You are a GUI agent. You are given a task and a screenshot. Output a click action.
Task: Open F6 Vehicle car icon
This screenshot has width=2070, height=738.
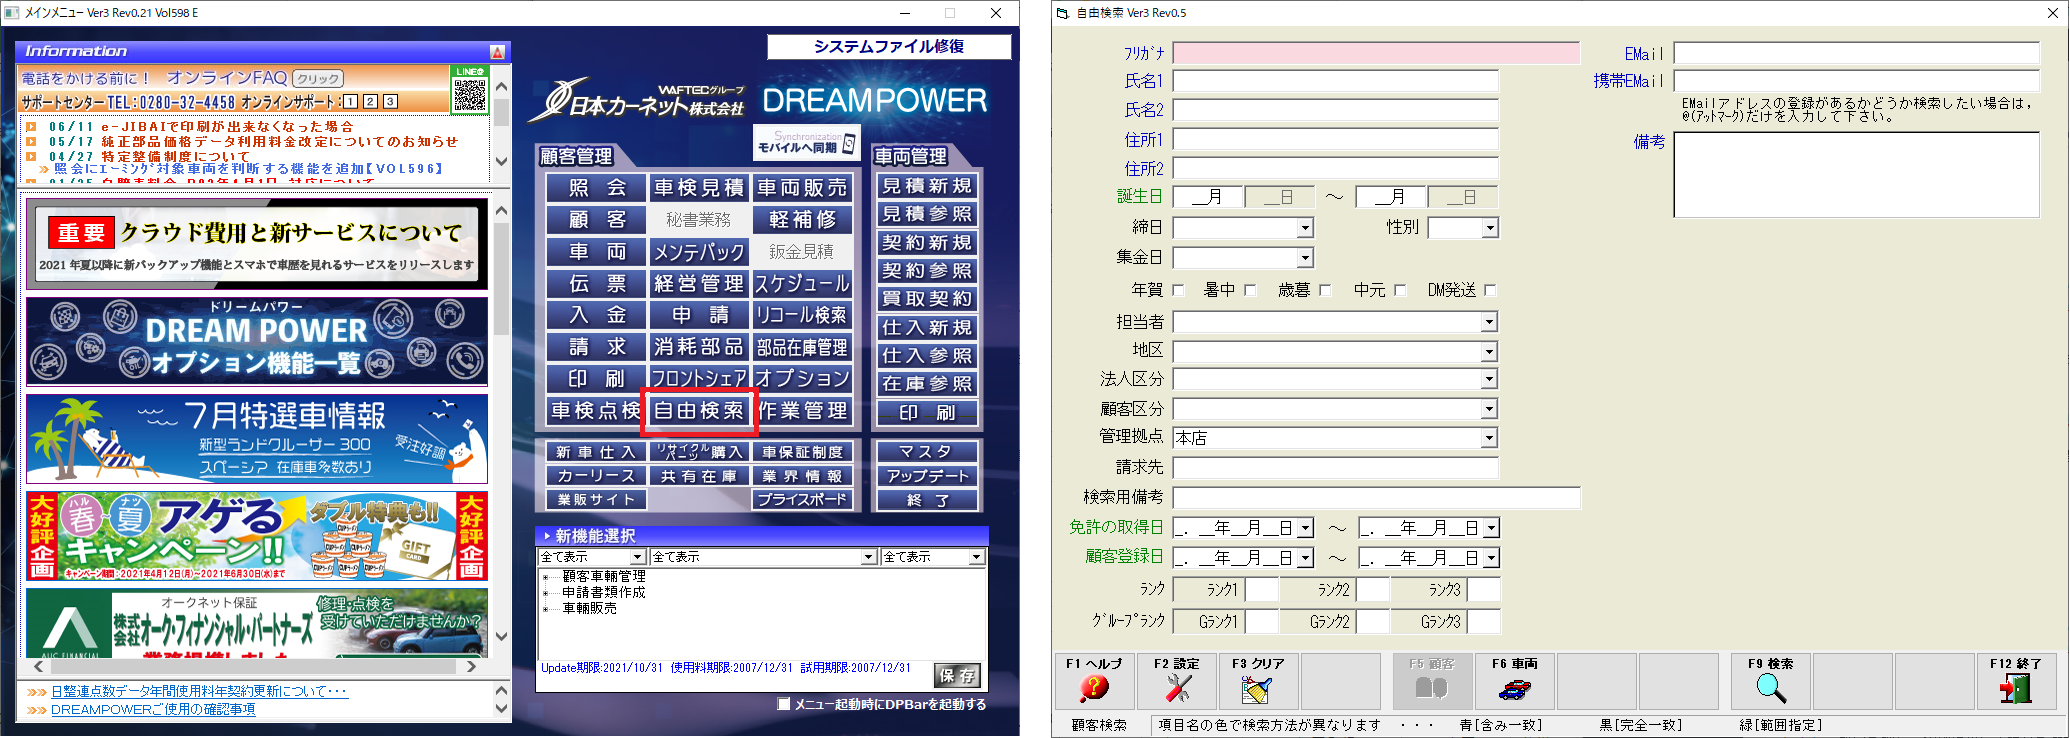click(x=1514, y=681)
